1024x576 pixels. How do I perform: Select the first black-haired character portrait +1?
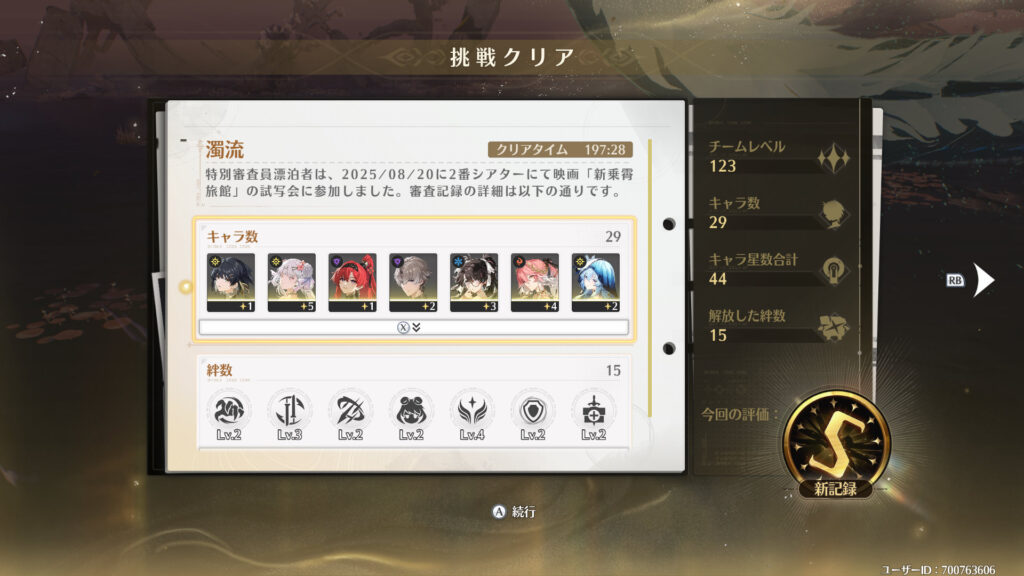coord(231,282)
